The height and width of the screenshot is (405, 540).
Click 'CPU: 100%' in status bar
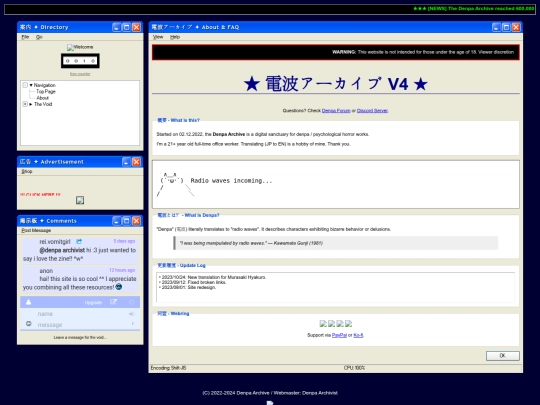(x=354, y=368)
